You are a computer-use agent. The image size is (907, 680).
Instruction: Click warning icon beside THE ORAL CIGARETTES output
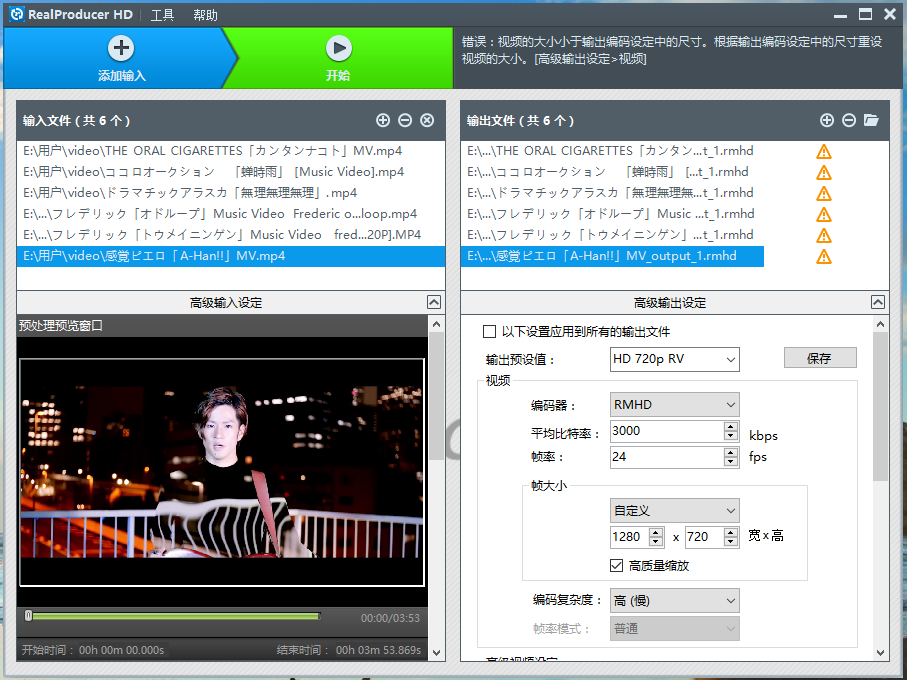click(x=824, y=152)
